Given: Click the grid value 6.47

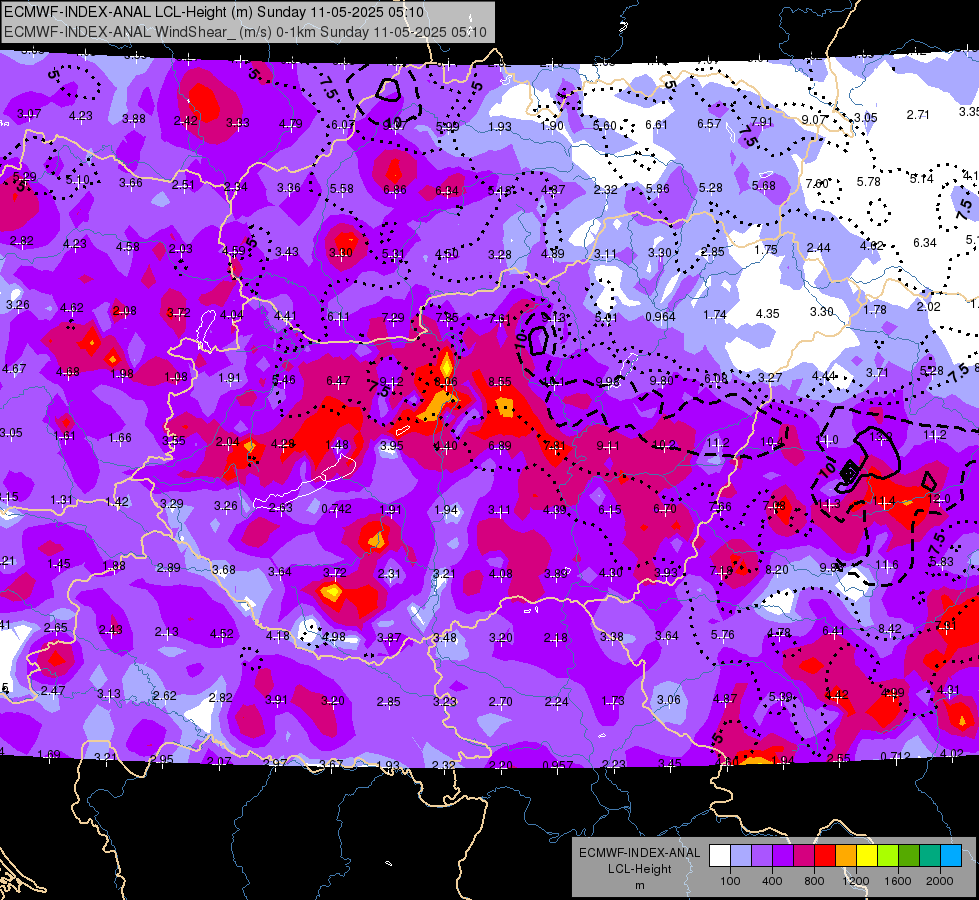Looking at the screenshot, I should 338,380.
